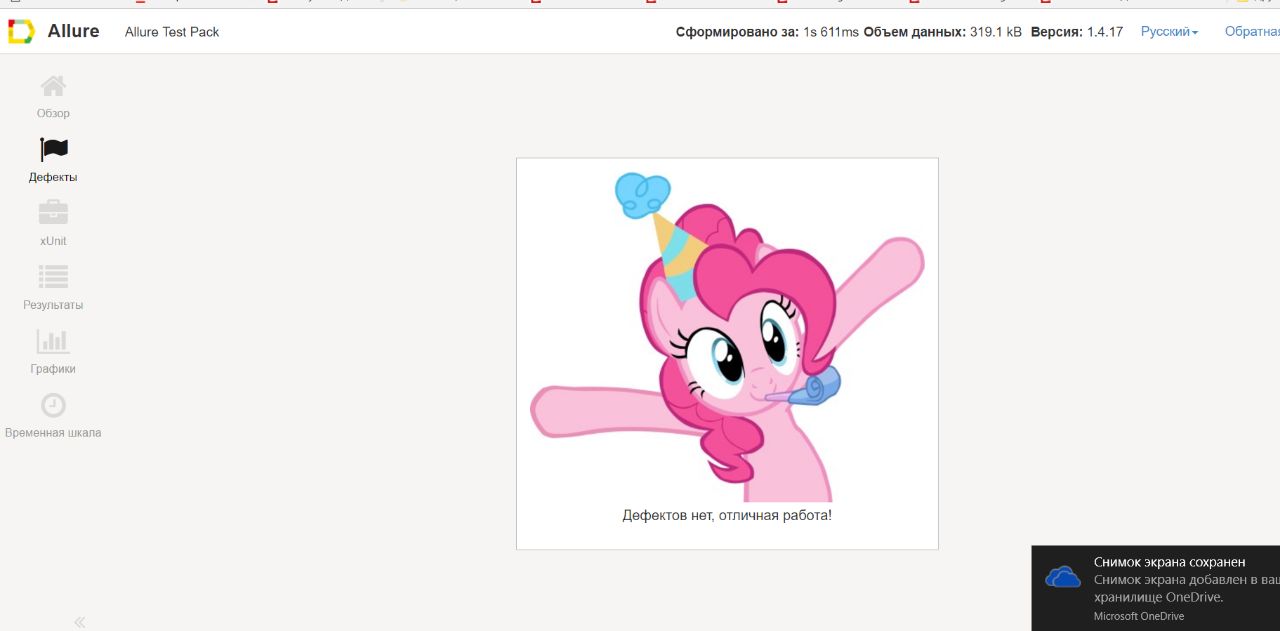Click the Дефекты menu label
1280x631 pixels.
click(x=53, y=177)
